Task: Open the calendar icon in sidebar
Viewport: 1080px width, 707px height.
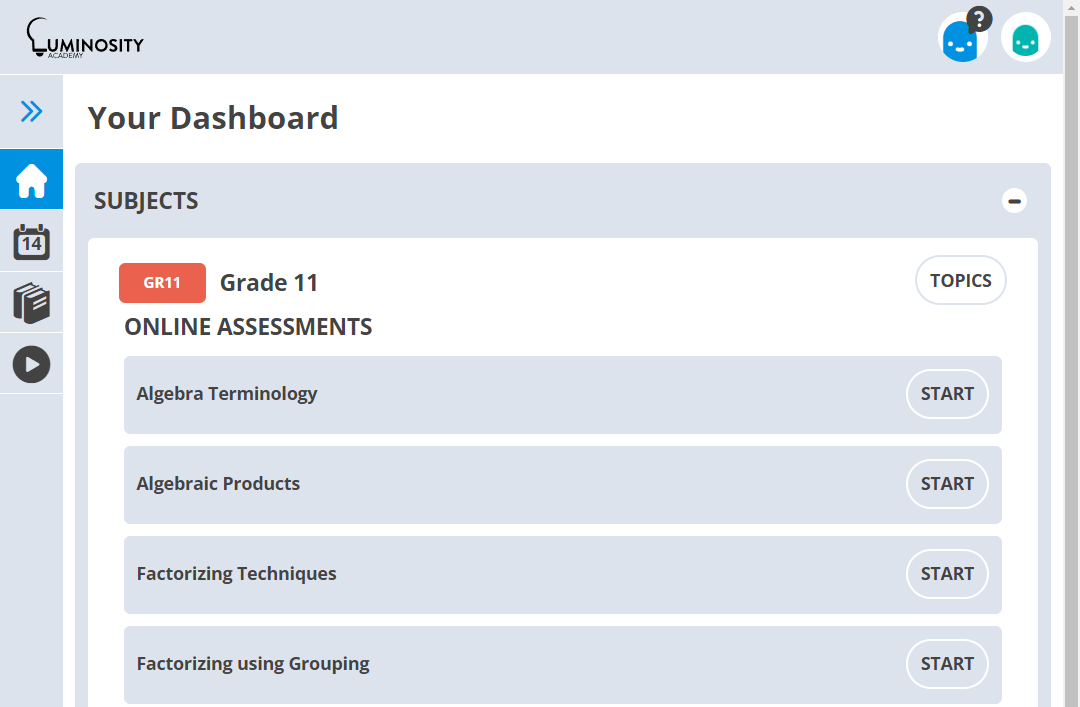Action: [x=31, y=242]
